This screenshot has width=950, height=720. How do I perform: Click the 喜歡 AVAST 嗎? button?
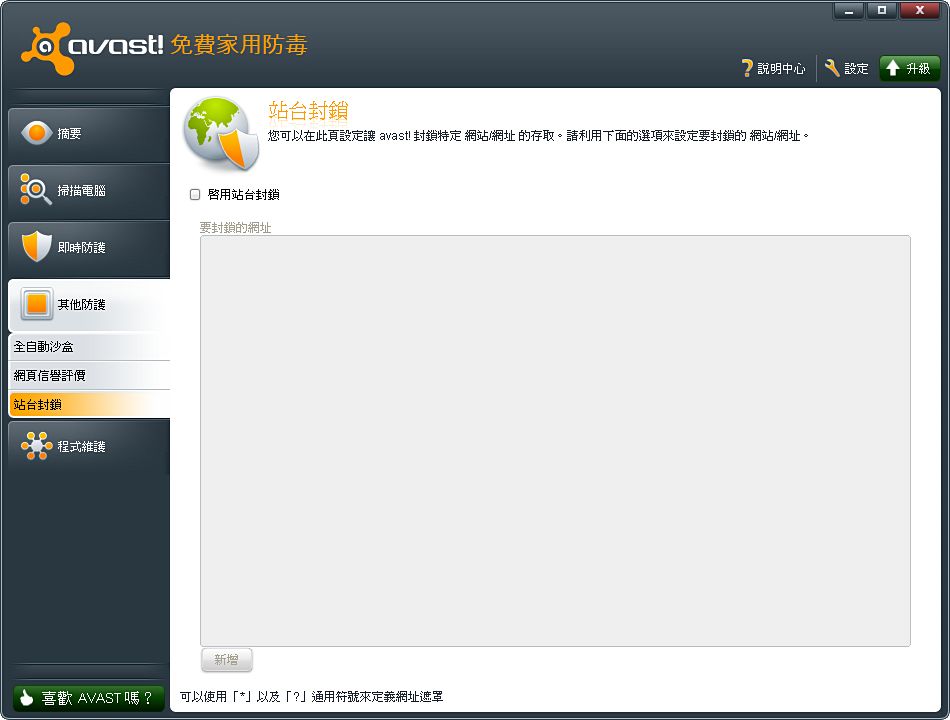[88, 698]
